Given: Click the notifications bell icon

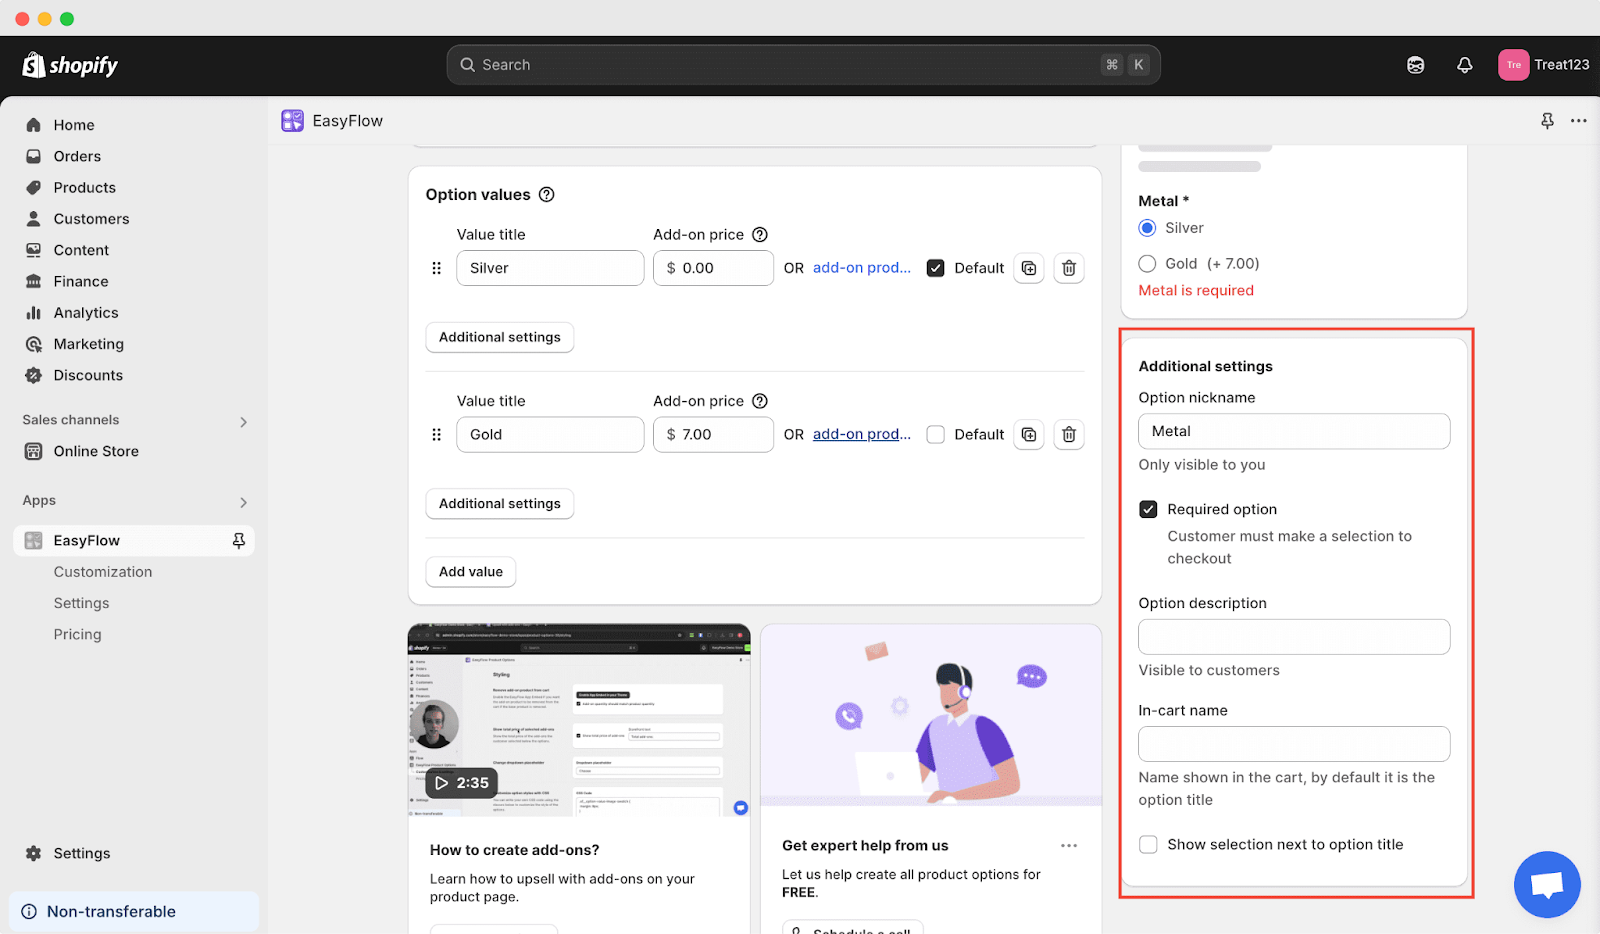Looking at the screenshot, I should [1464, 65].
